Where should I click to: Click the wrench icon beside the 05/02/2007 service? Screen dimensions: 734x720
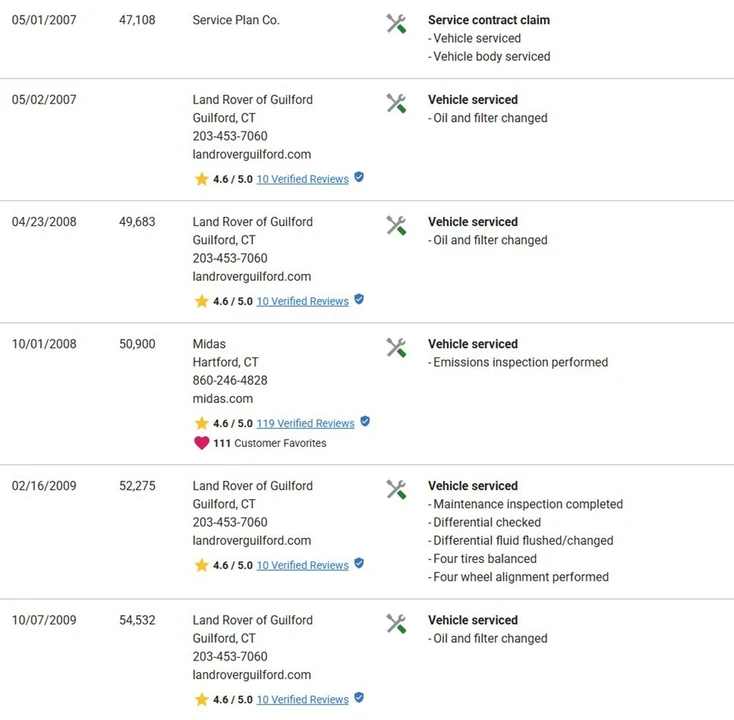tap(396, 103)
